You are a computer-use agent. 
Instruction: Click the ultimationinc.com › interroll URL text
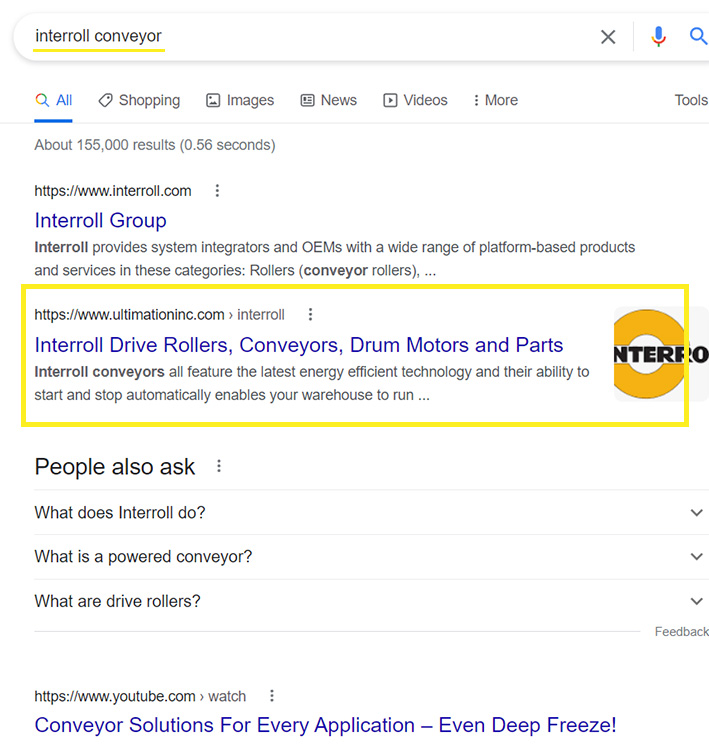click(x=159, y=315)
